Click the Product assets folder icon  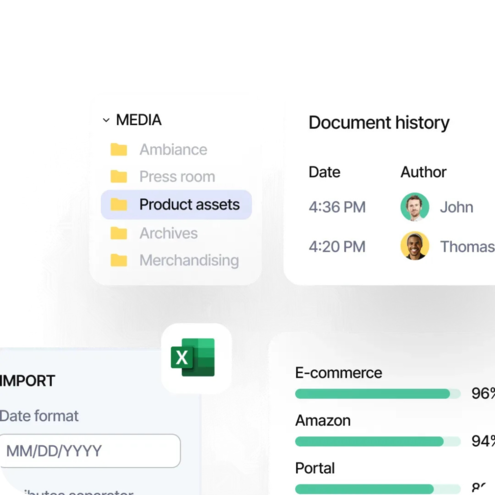point(119,205)
